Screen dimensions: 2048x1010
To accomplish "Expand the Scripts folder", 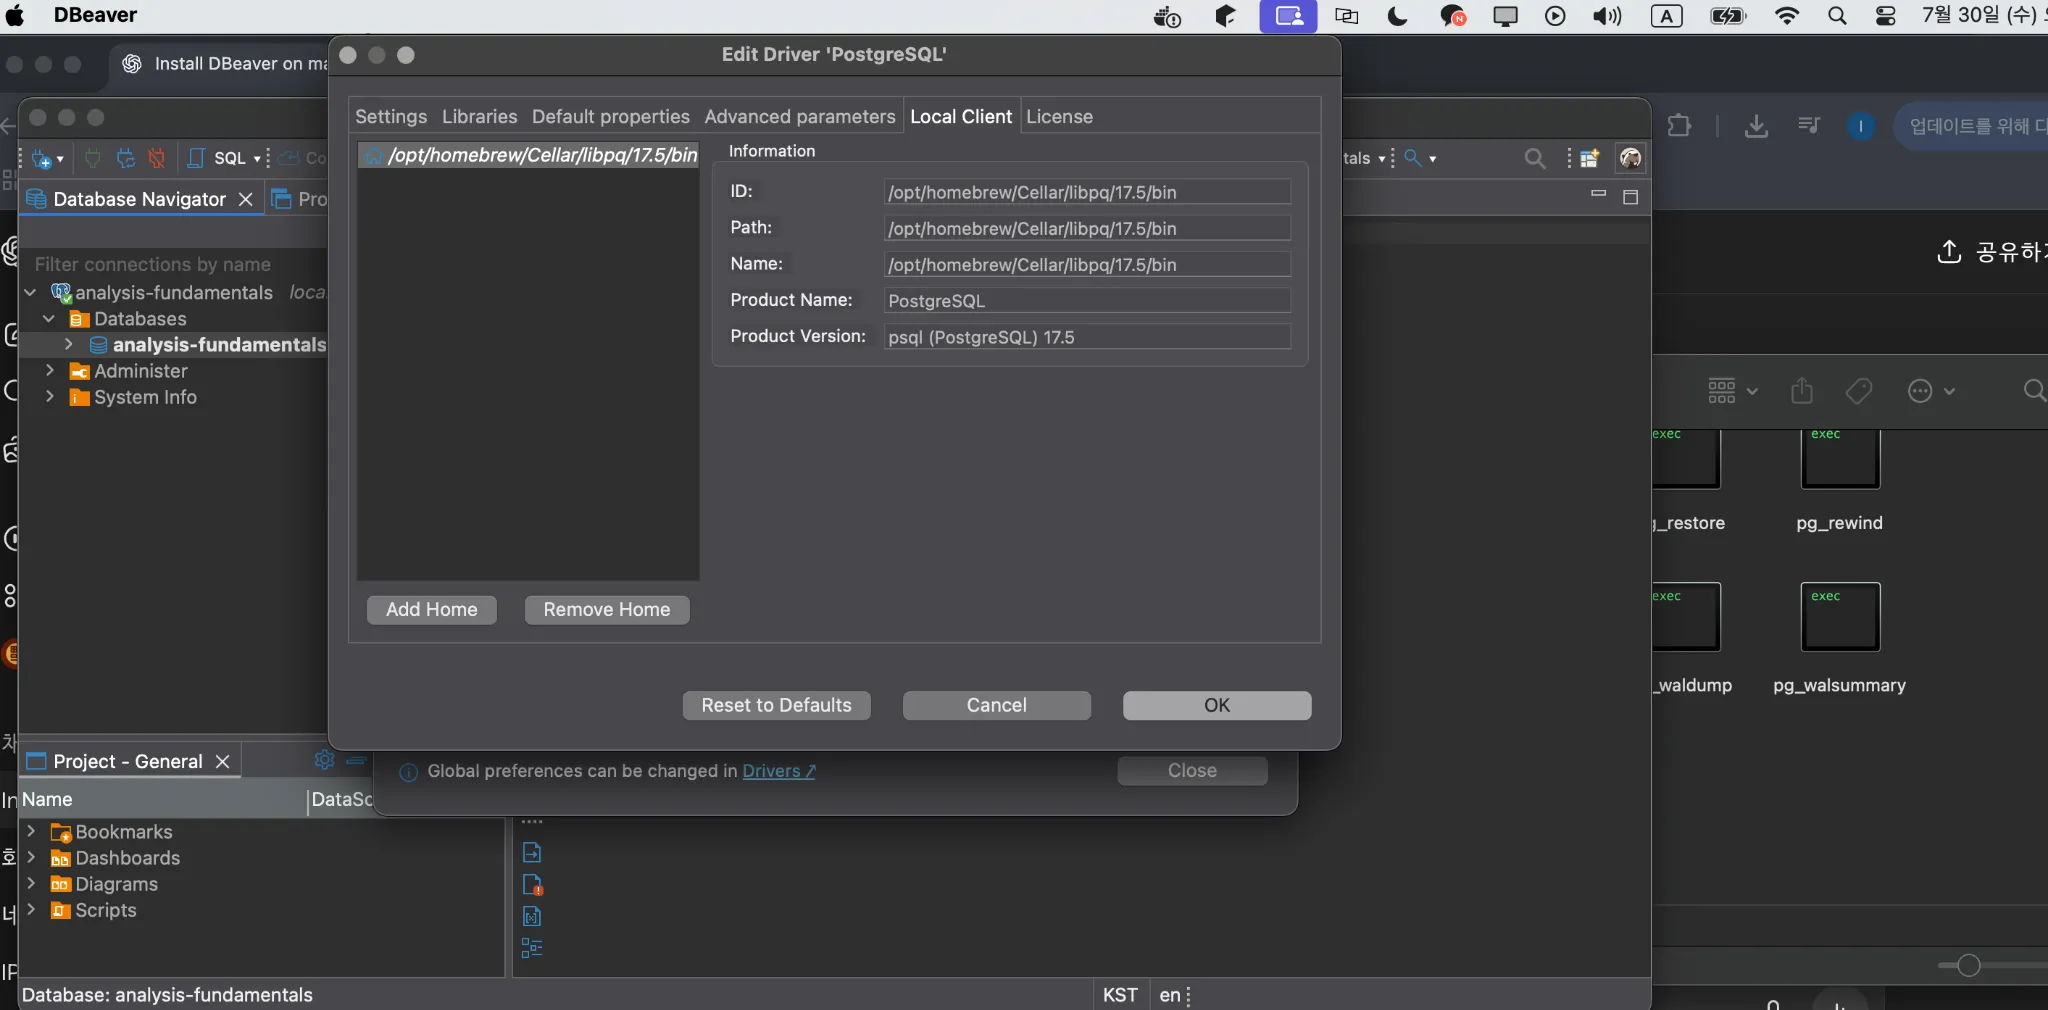I will [x=31, y=909].
